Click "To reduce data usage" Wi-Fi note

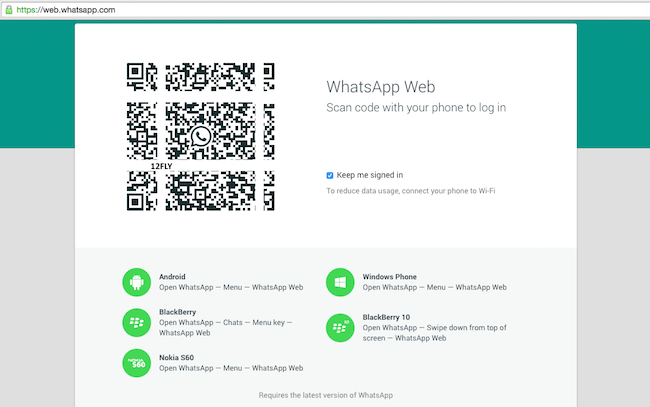410,191
